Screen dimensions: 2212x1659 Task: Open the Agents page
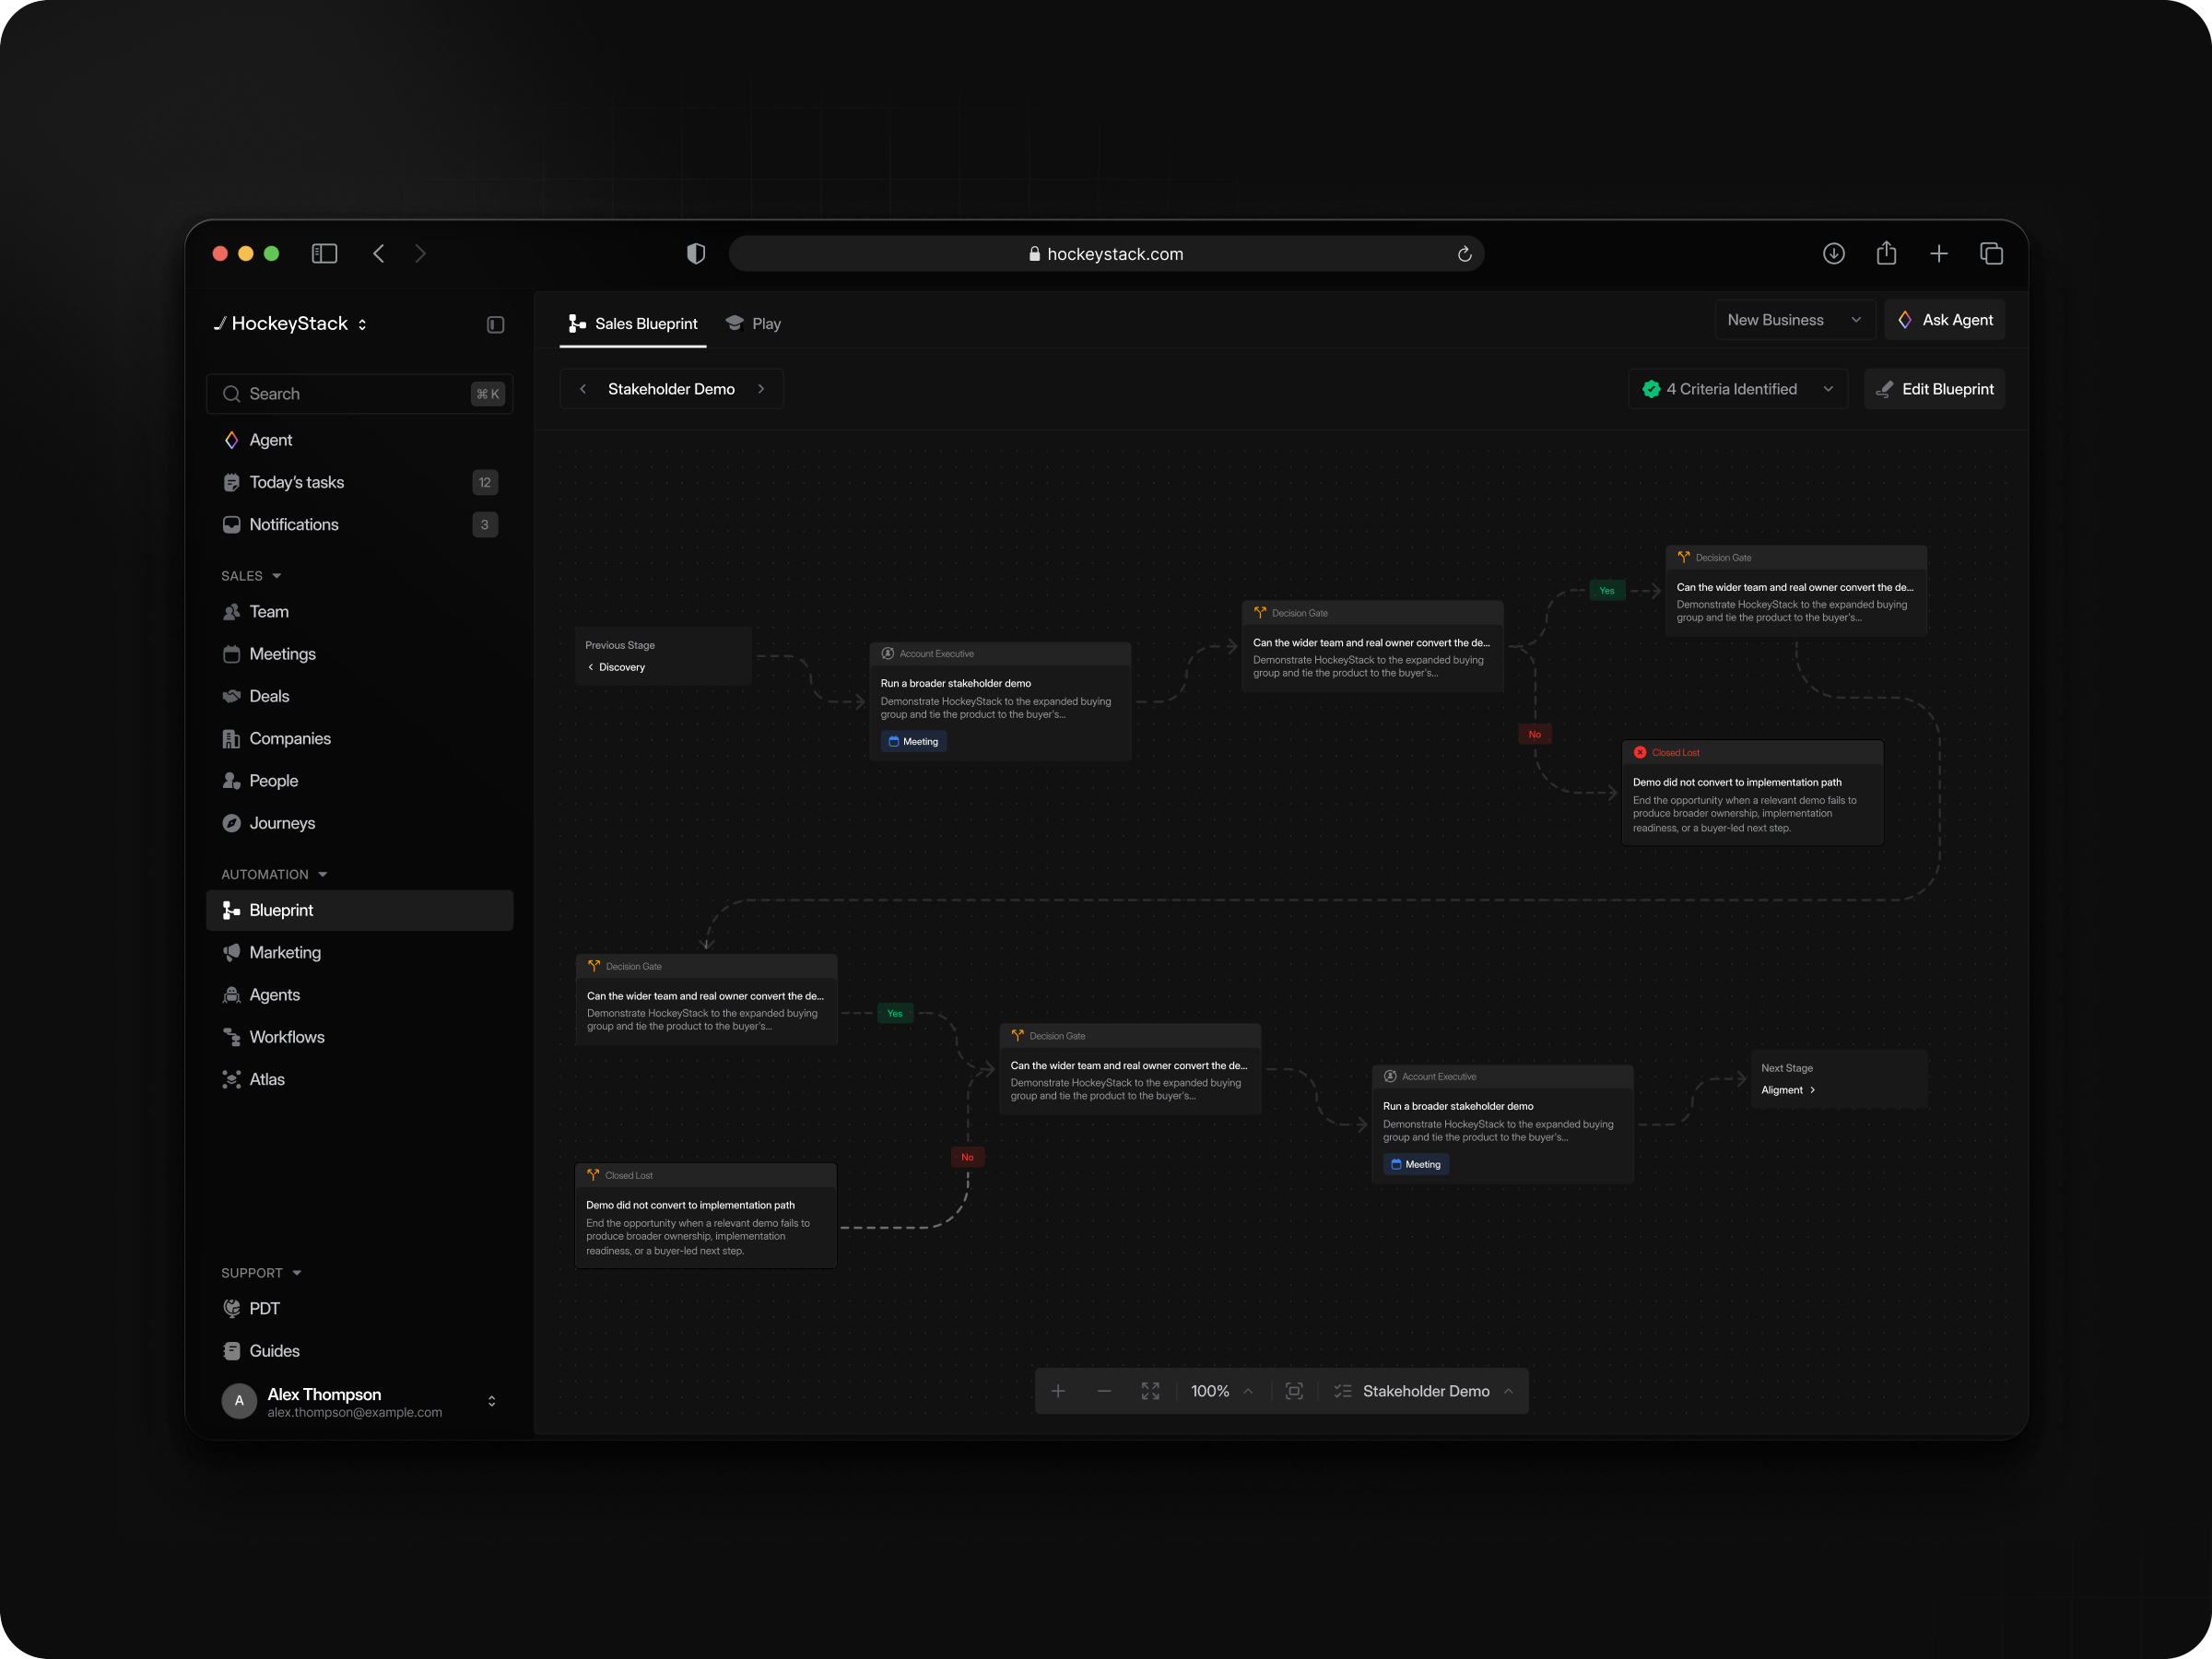coord(360,994)
